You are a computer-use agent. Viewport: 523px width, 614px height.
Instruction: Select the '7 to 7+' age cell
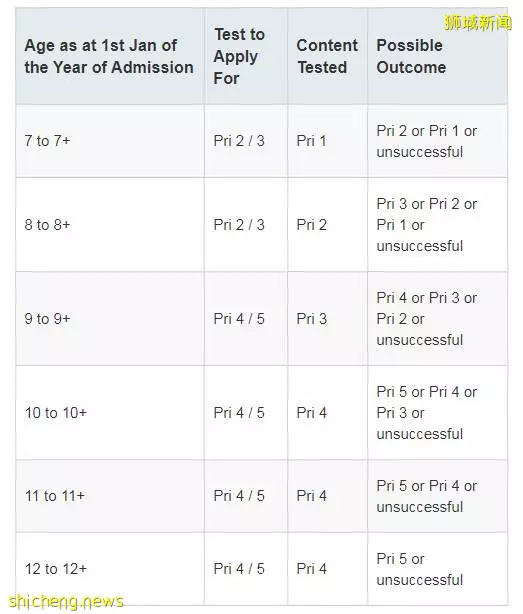point(47,141)
